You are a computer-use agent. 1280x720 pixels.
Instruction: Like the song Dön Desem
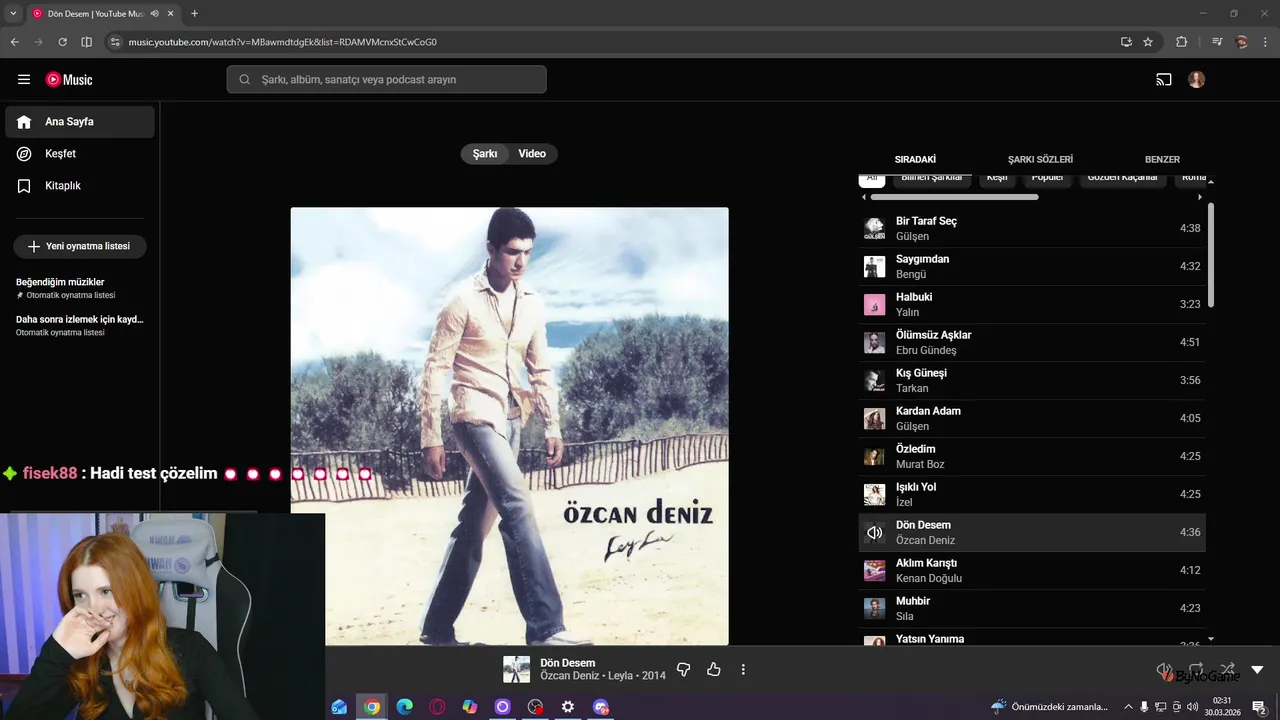[714, 669]
